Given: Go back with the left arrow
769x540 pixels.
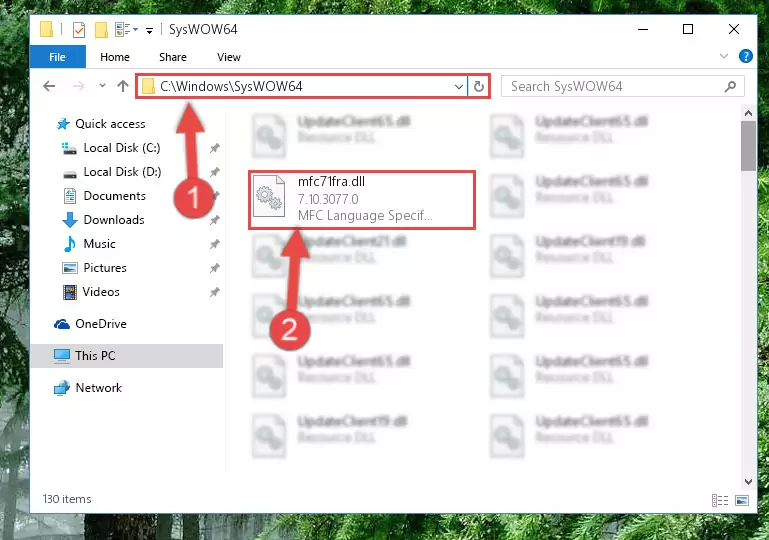Looking at the screenshot, I should click(x=49, y=86).
